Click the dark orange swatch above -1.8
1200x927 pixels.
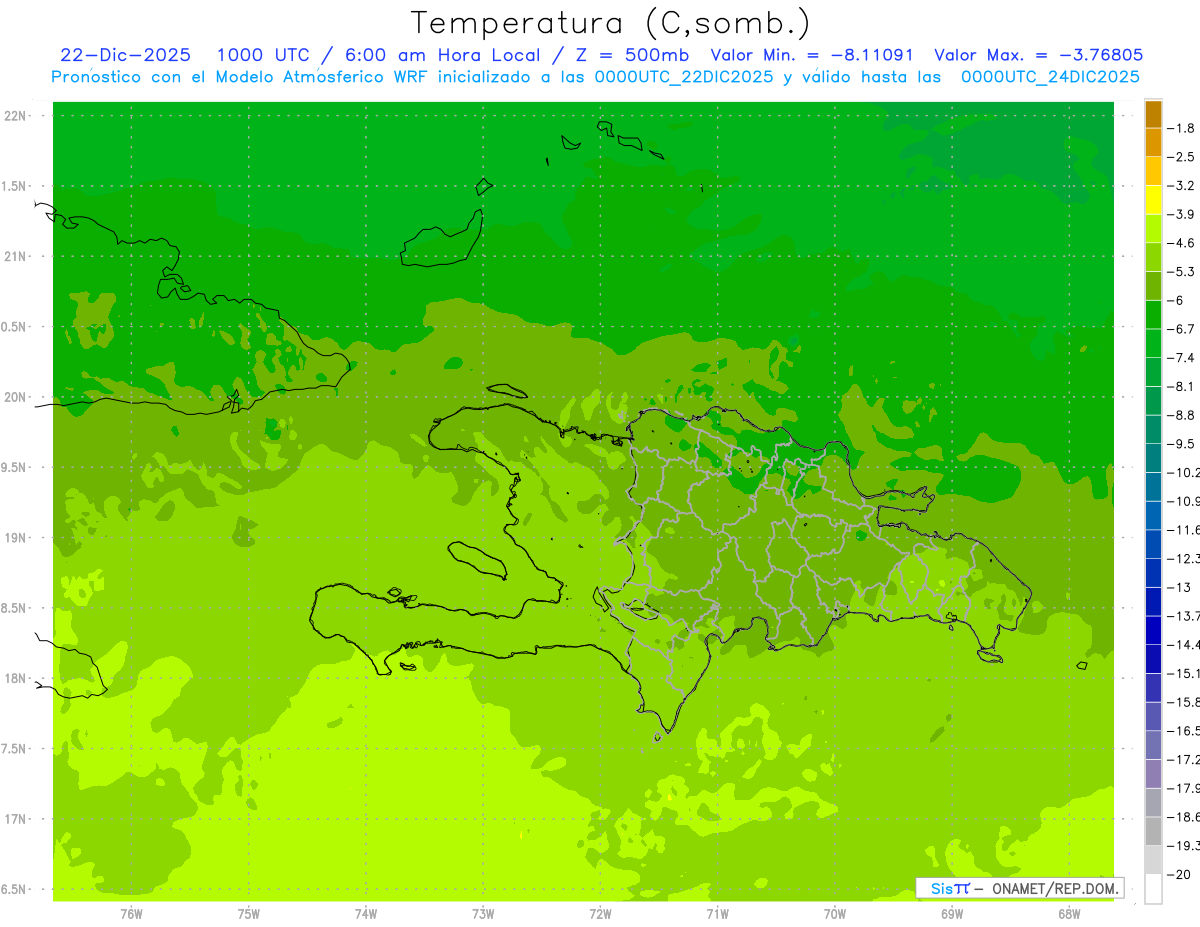click(x=1153, y=114)
